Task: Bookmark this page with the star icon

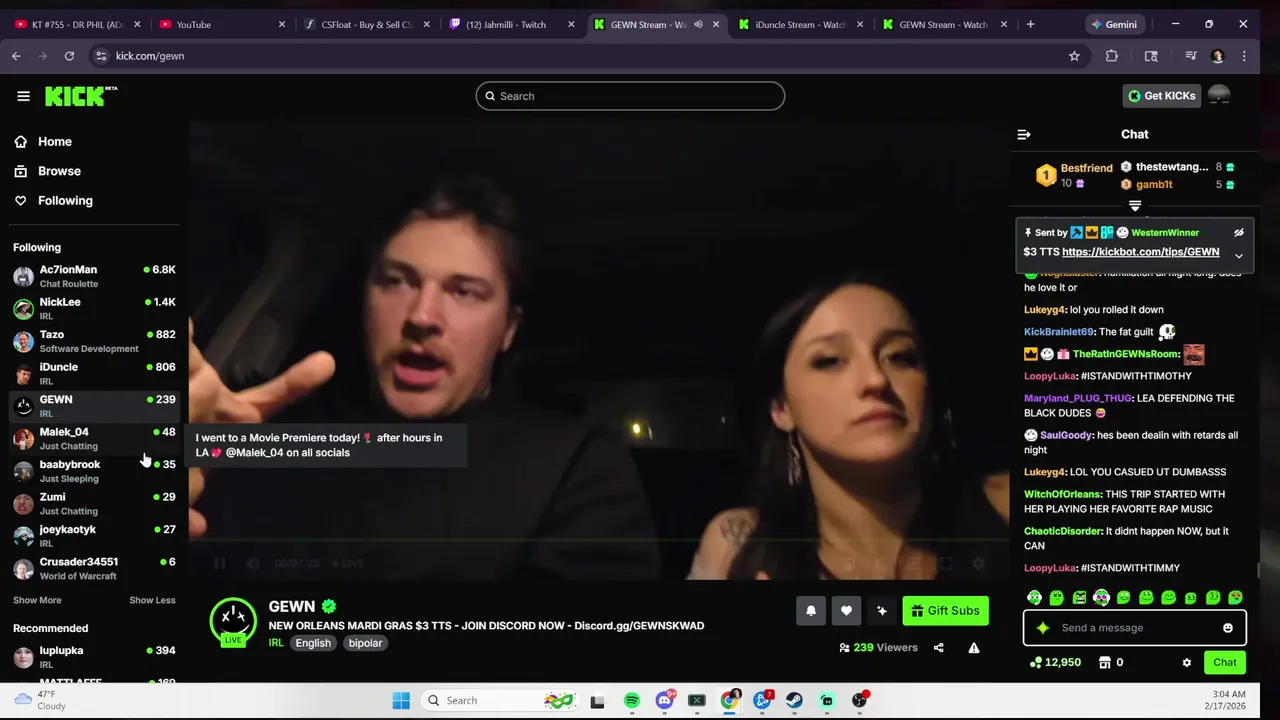Action: click(x=1074, y=56)
